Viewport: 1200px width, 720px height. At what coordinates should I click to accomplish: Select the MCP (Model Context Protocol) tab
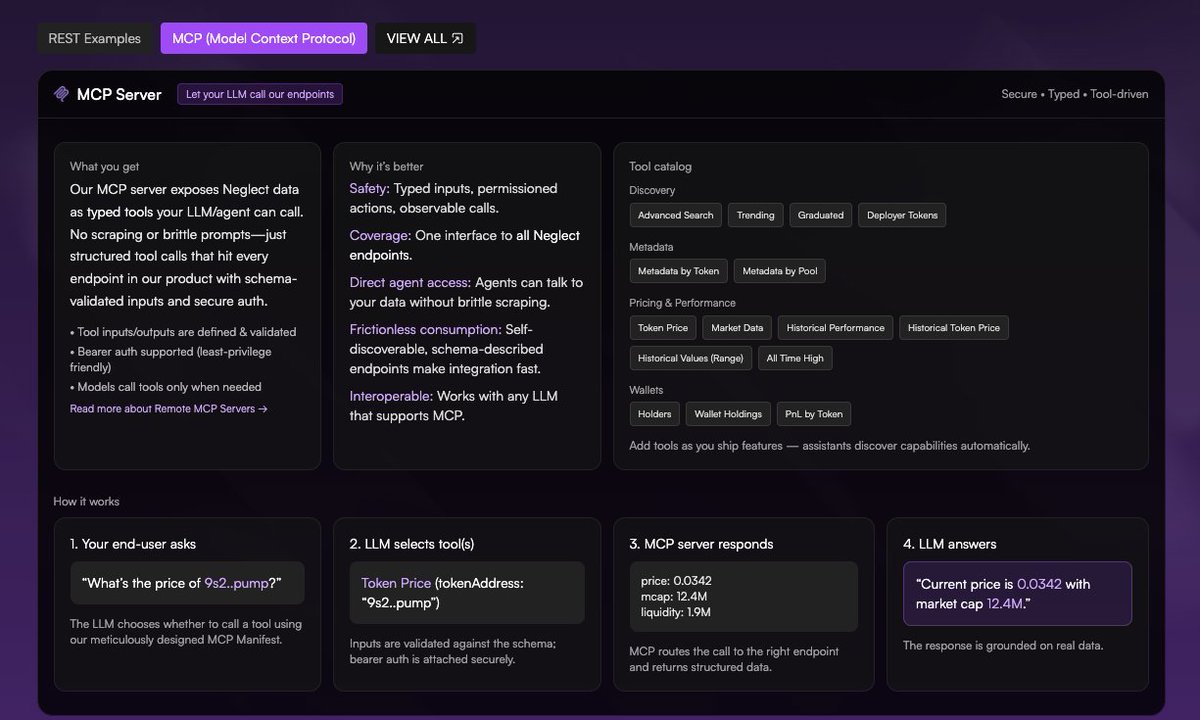[x=264, y=38]
